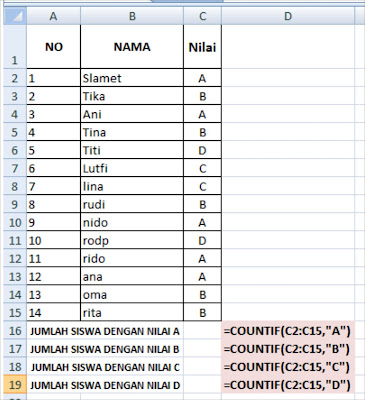The width and height of the screenshot is (365, 400).
Task: Select the cell containing Tika
Action: [x=132, y=96]
